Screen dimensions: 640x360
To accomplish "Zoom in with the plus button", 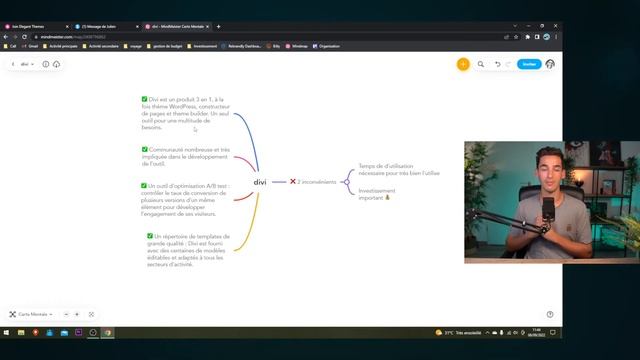I will [77, 314].
